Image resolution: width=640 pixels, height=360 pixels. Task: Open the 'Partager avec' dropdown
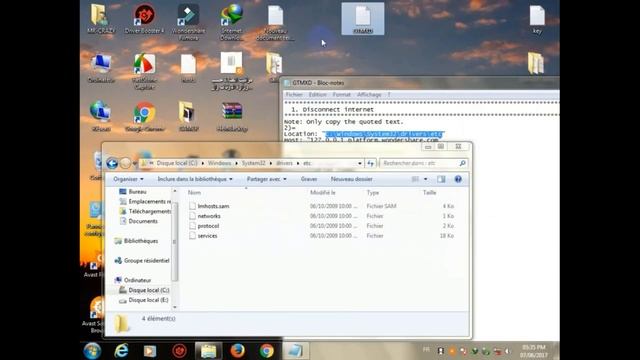pyautogui.click(x=267, y=179)
